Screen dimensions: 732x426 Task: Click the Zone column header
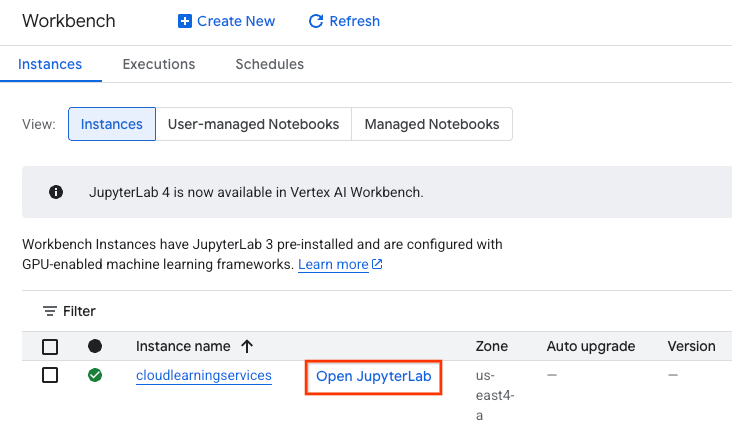coord(492,346)
